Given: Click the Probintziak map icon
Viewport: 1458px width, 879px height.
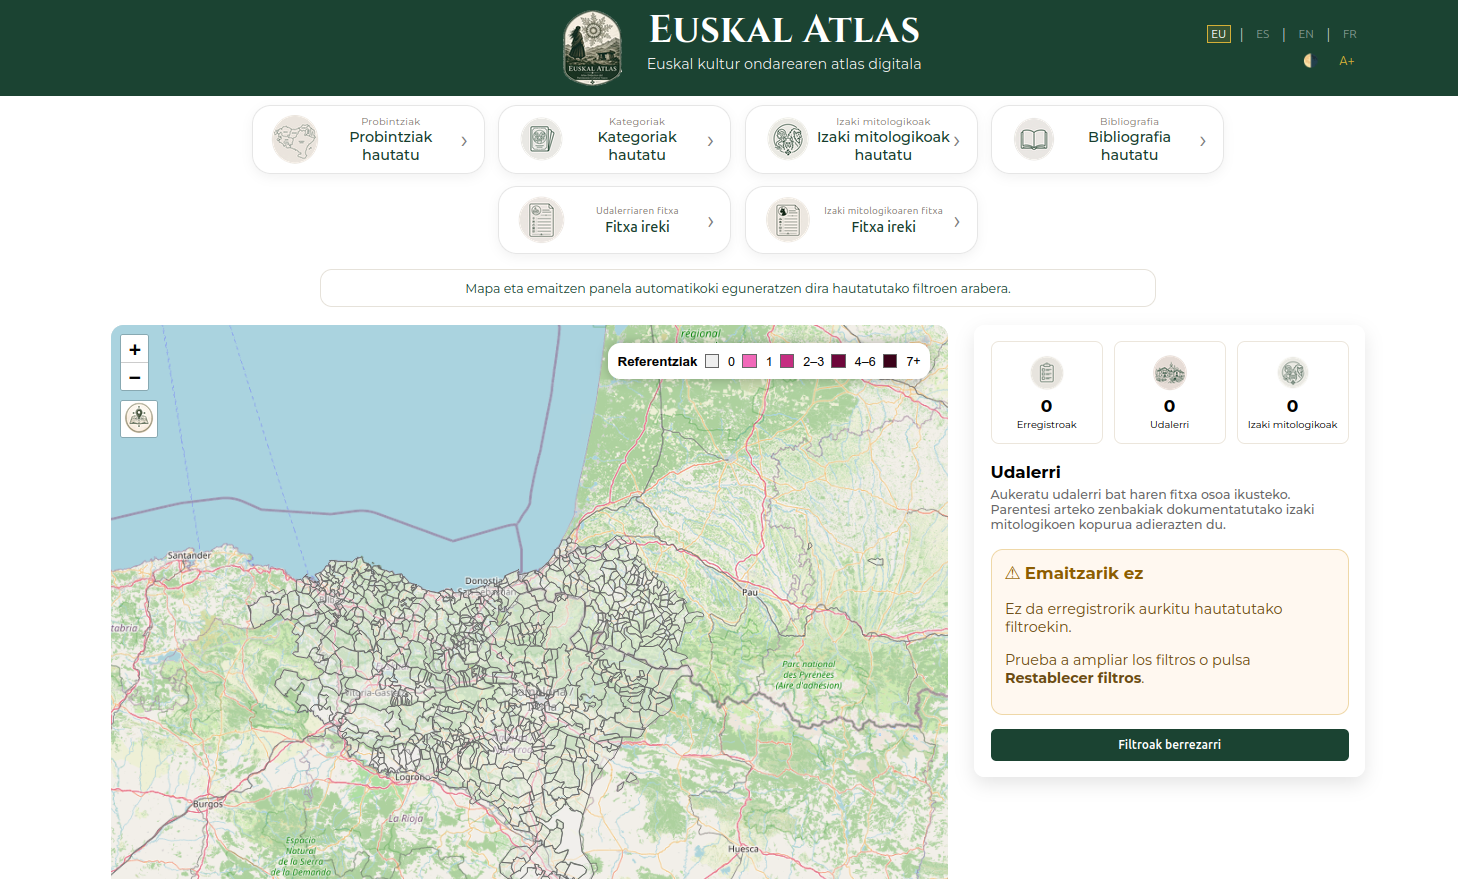Looking at the screenshot, I should tap(295, 139).
